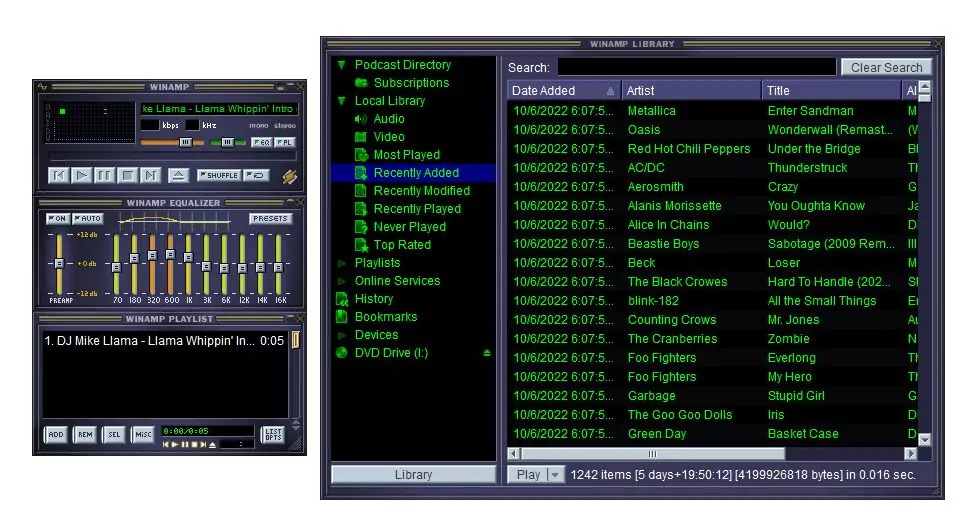958x514 pixels.
Task: Select Recently Added in library tree
Action: pos(414,173)
